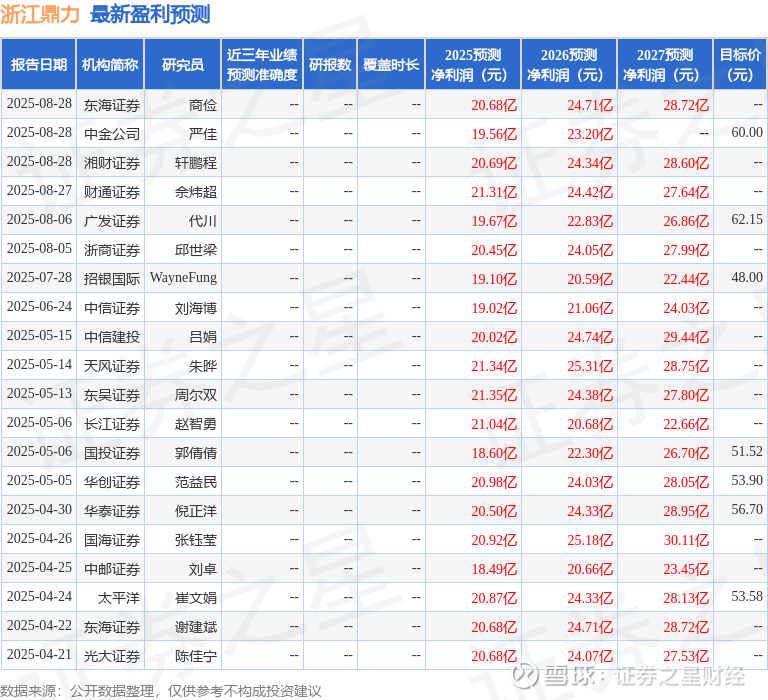Click researcher name 严佳
The image size is (768, 700).
click(202, 134)
